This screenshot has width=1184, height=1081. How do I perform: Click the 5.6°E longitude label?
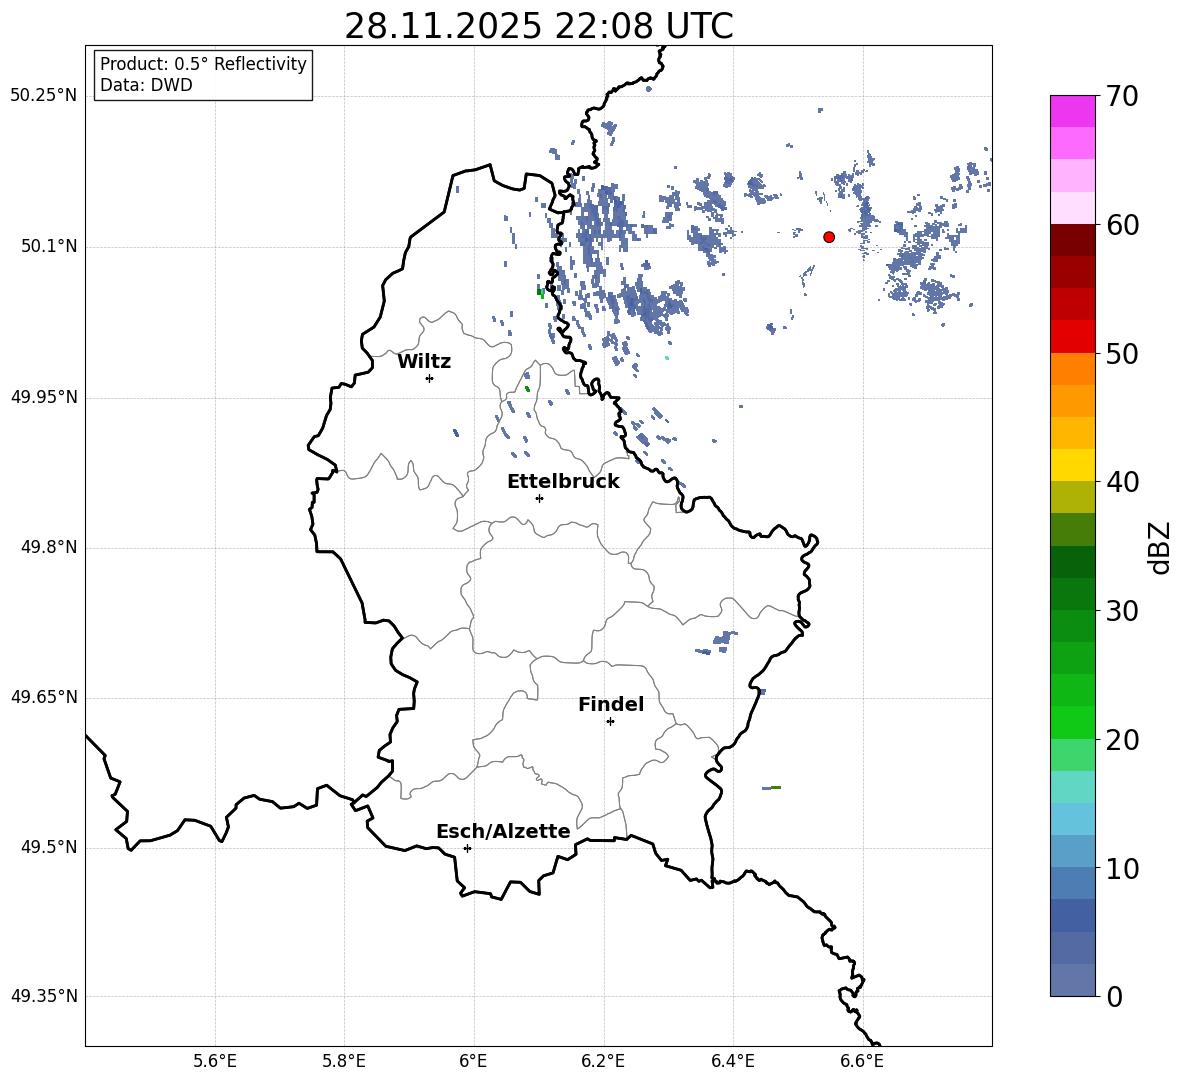(x=215, y=1061)
